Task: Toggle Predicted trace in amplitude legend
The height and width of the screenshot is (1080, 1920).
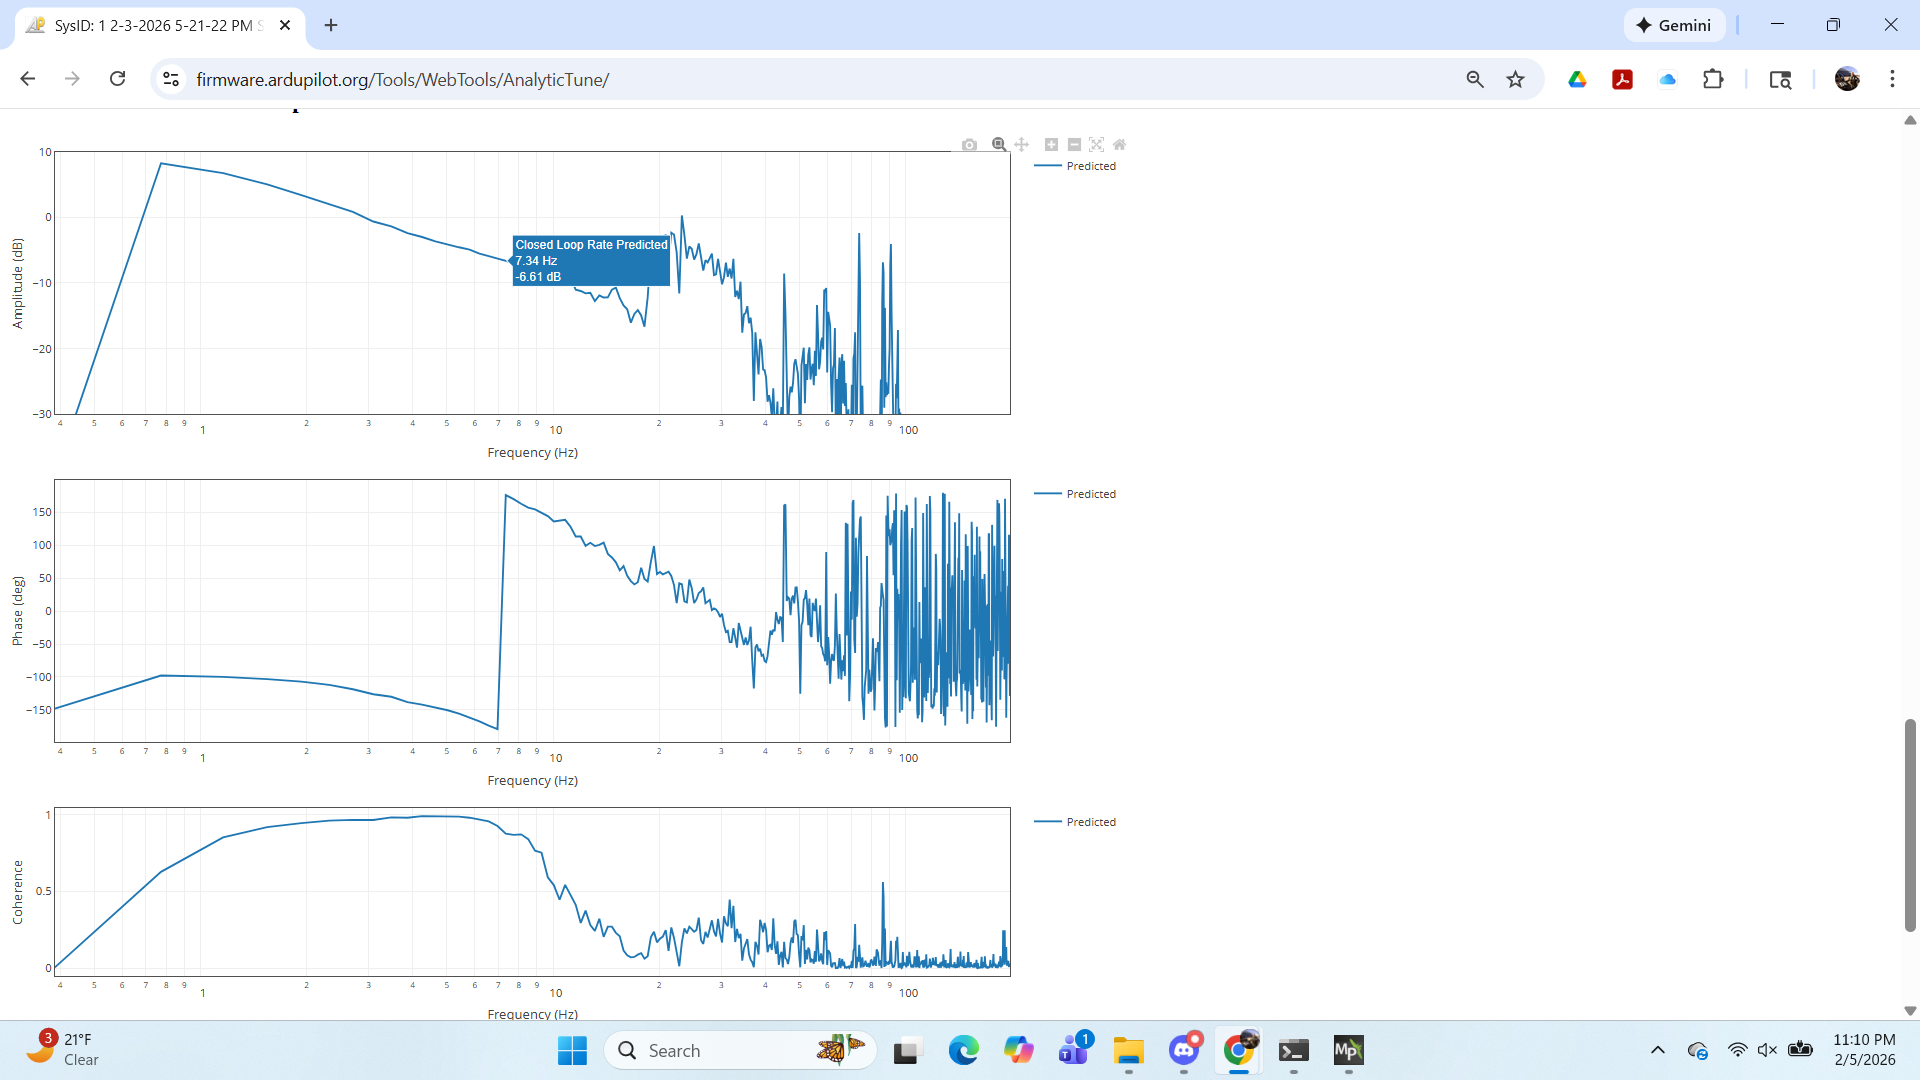Action: [1090, 166]
